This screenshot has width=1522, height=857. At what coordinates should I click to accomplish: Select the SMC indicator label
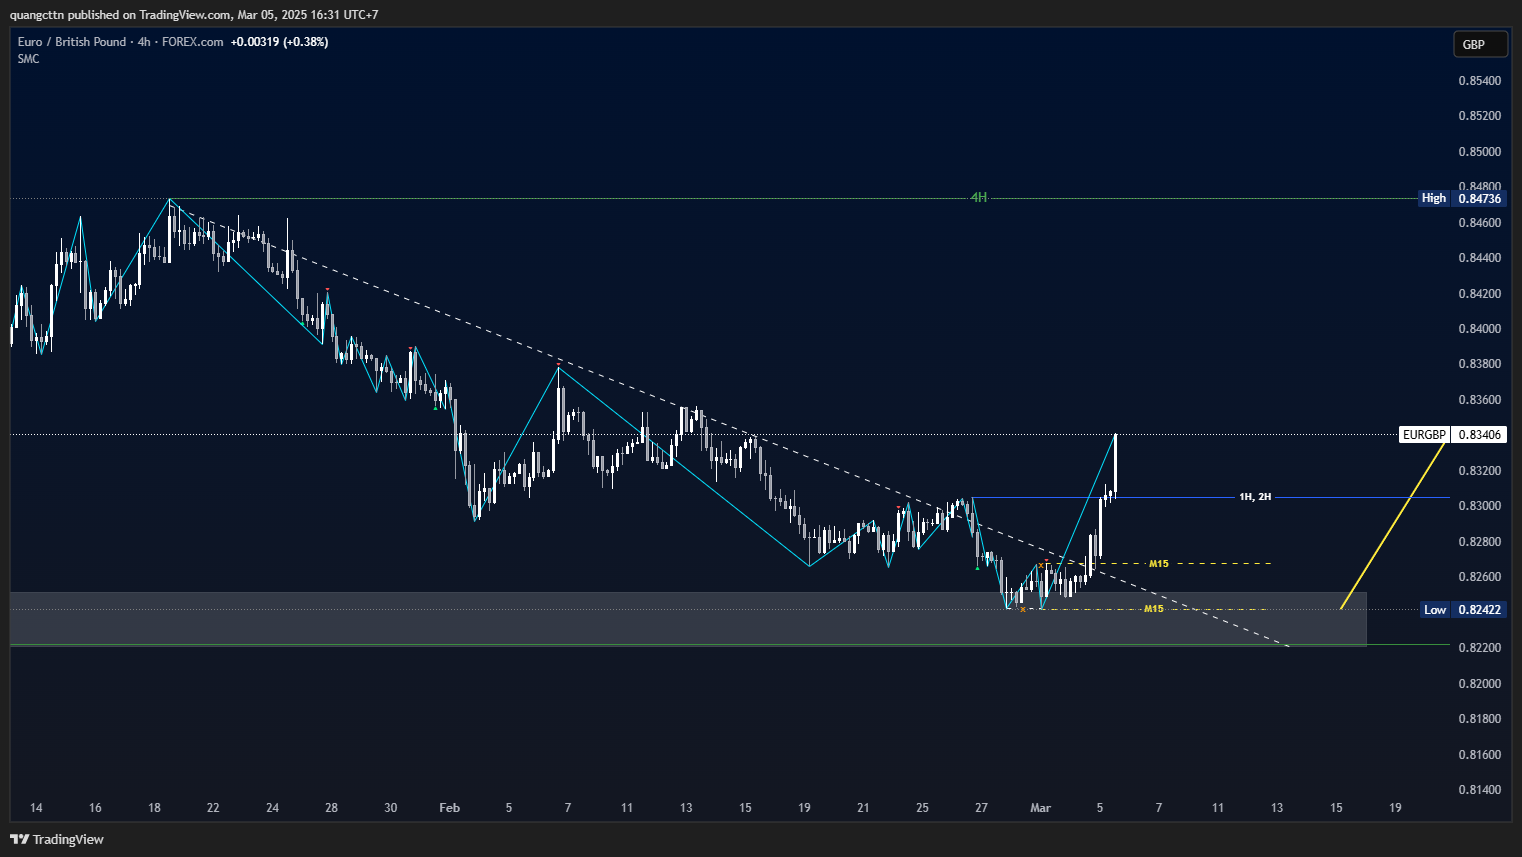click(x=29, y=59)
